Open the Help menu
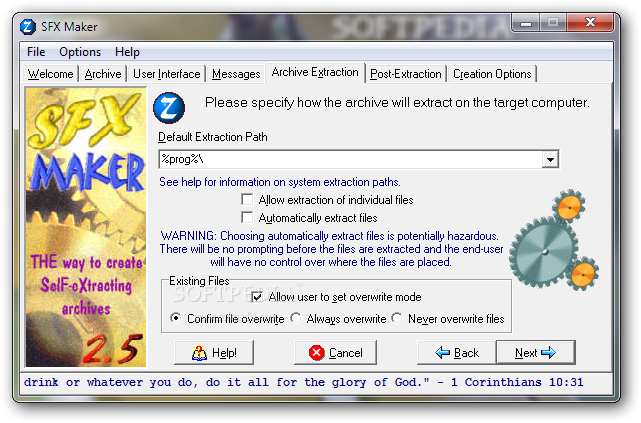641x423 pixels. click(x=127, y=52)
